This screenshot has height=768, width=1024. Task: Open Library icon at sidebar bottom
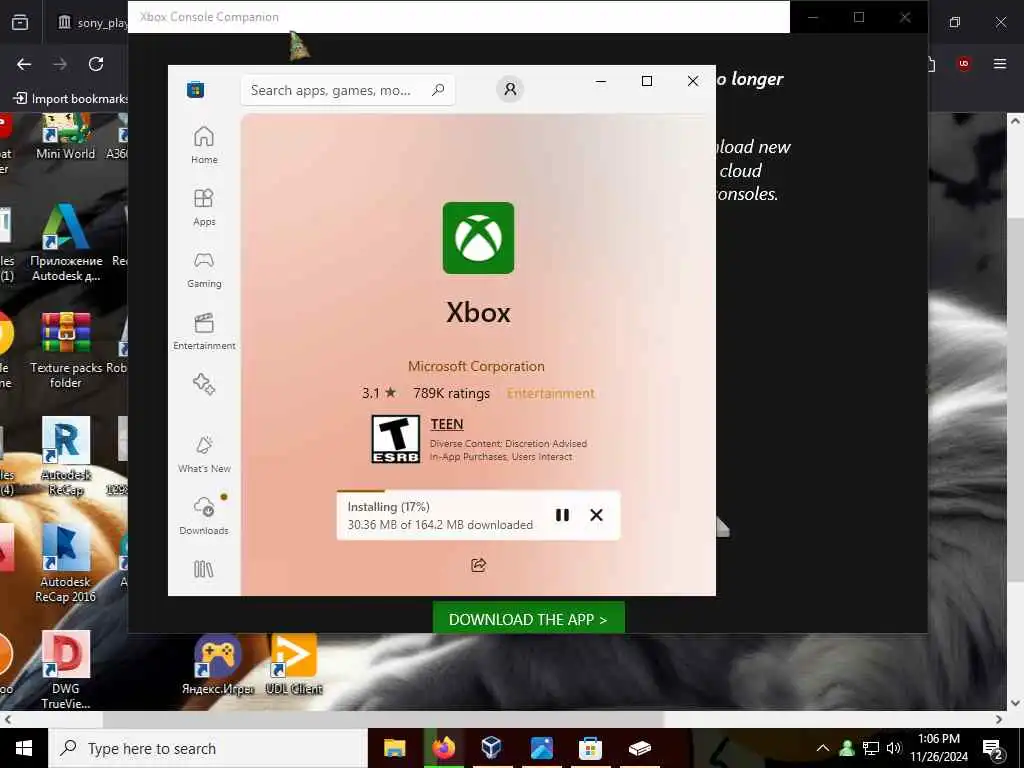pos(204,569)
